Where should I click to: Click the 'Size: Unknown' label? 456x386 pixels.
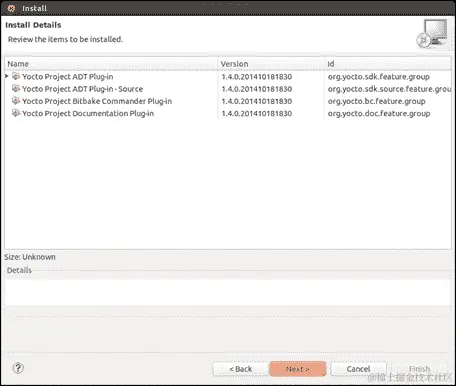click(x=30, y=257)
